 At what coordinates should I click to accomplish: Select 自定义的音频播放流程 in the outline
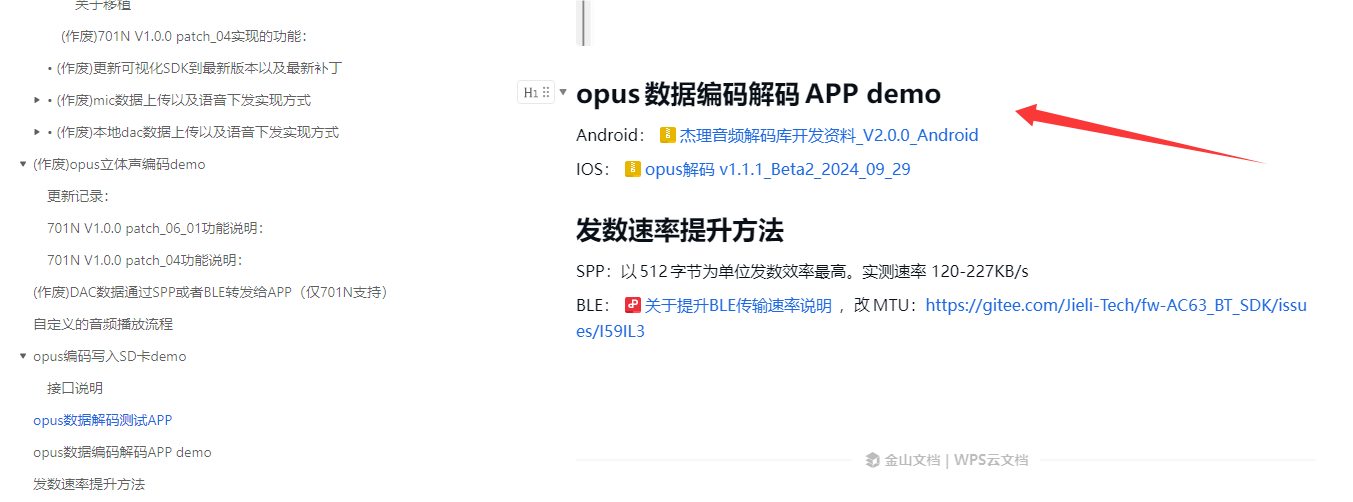pos(103,324)
